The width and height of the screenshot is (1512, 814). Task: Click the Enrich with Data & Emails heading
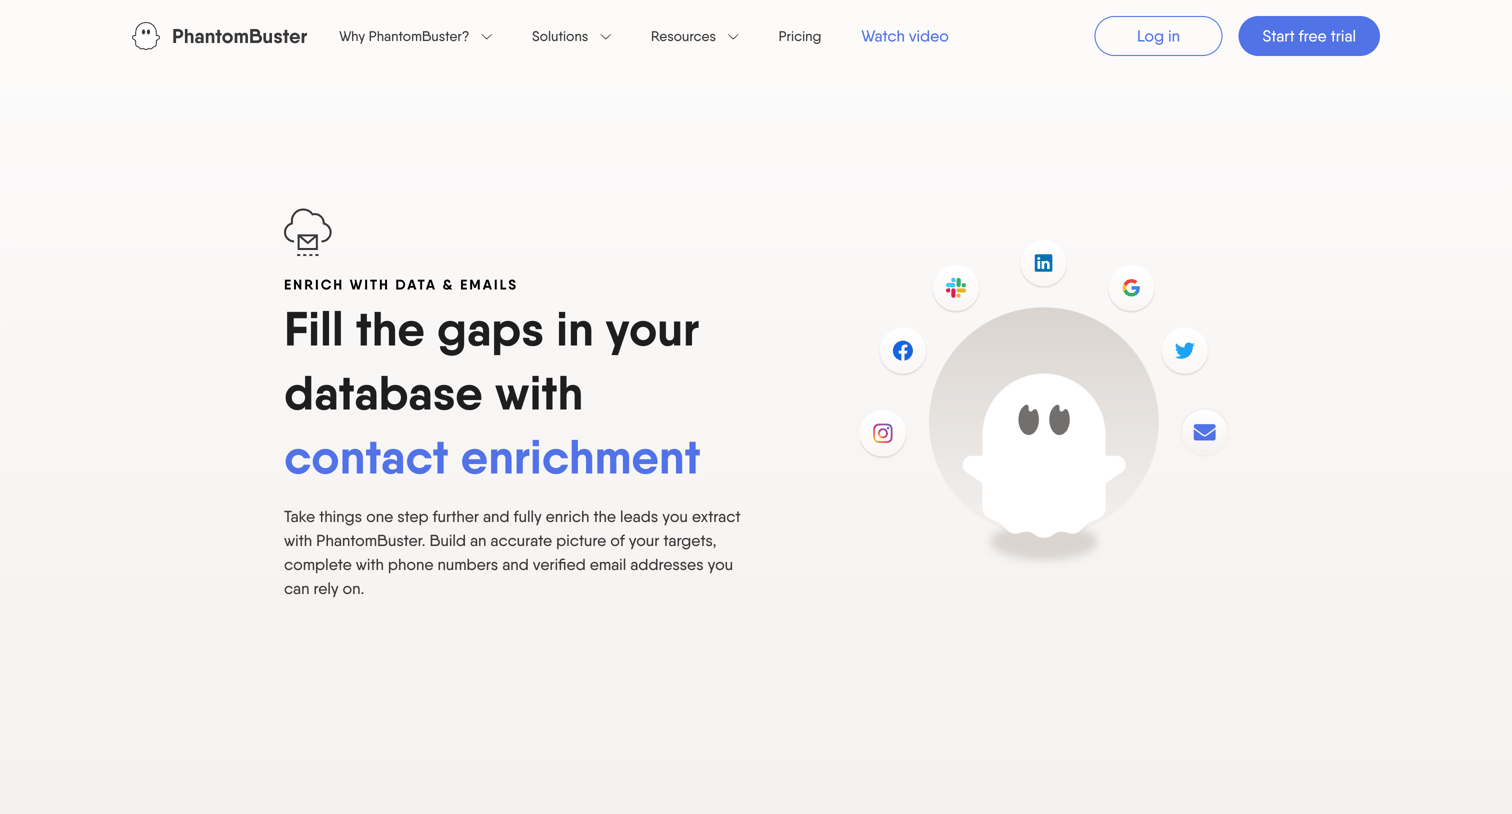click(401, 285)
